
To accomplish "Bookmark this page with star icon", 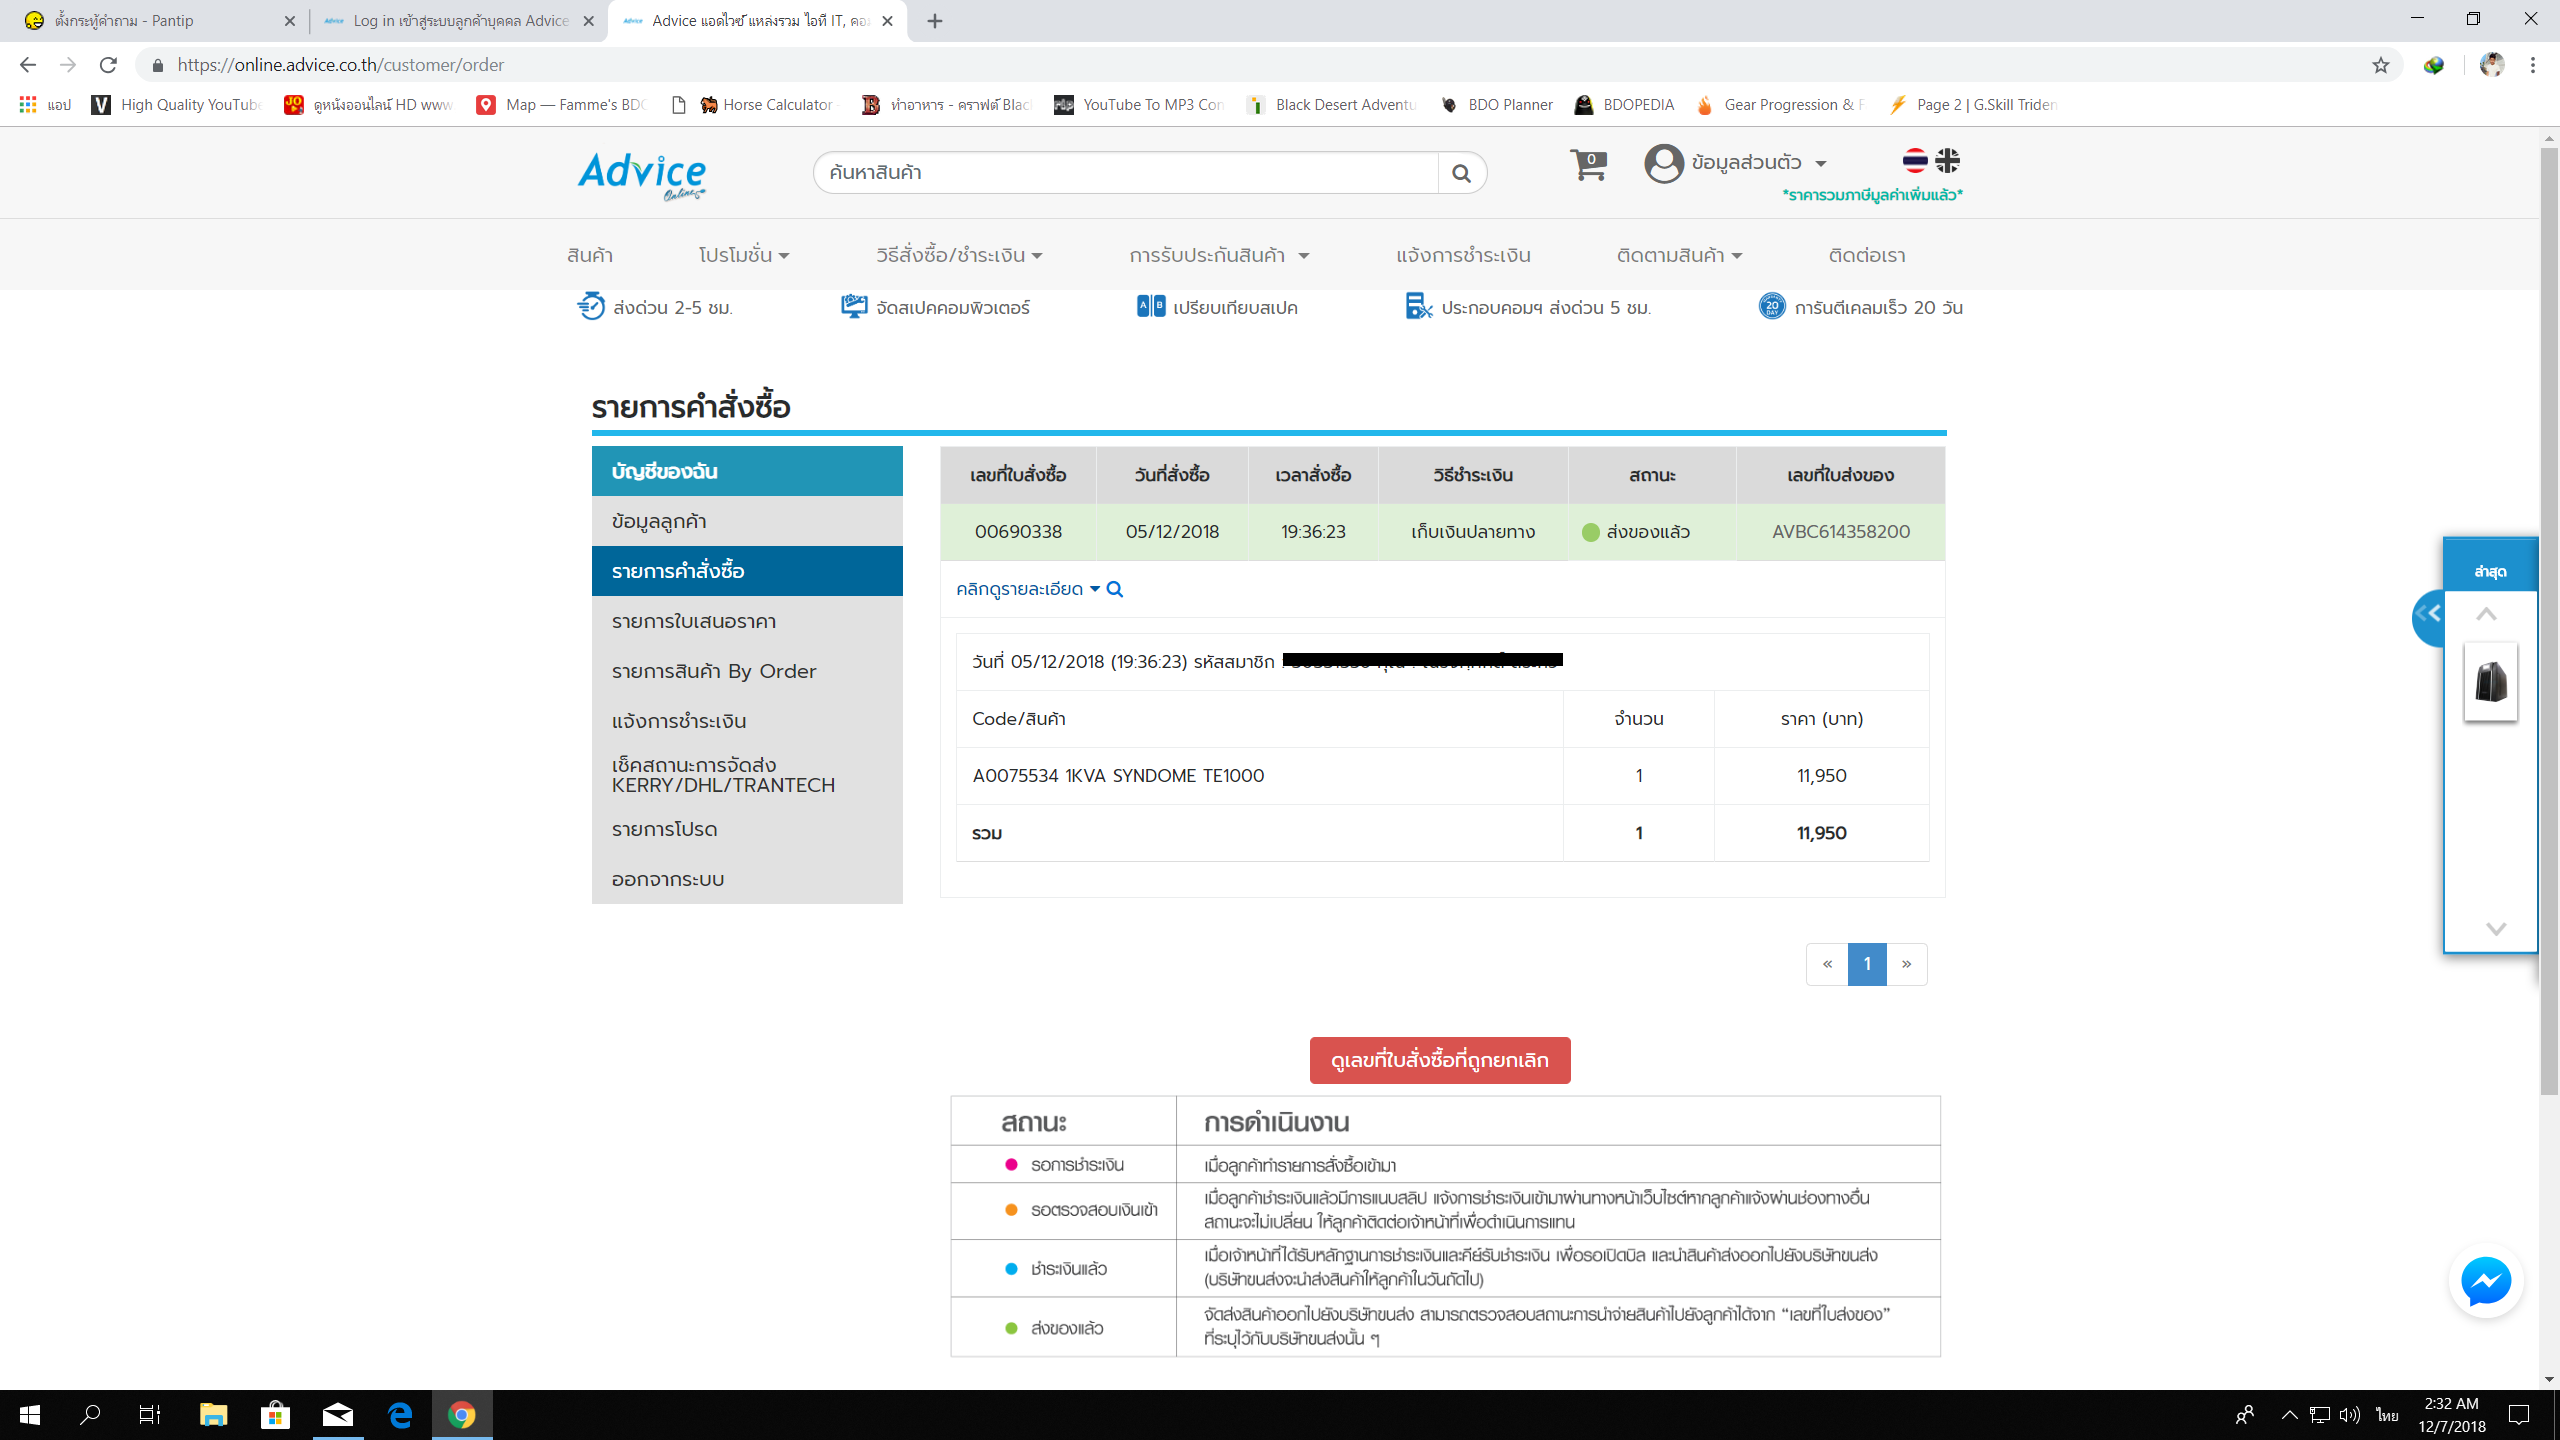I will [x=2380, y=65].
